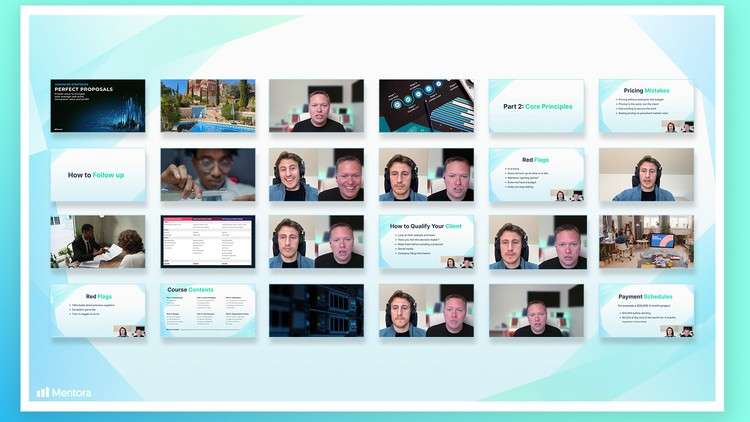Select the lone man wearing headphones clip
The width and height of the screenshot is (750, 422).
(646, 175)
